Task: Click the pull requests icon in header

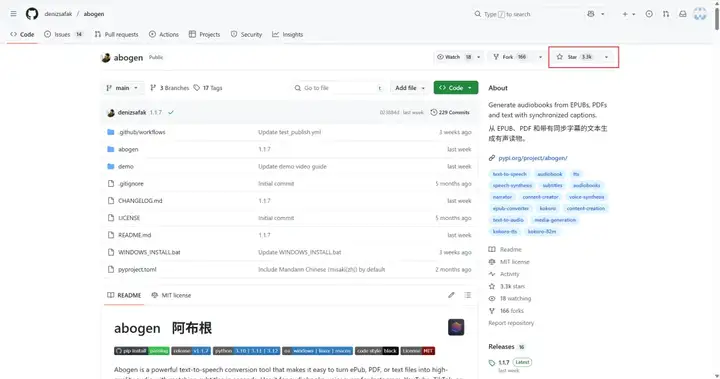Action: (666, 14)
